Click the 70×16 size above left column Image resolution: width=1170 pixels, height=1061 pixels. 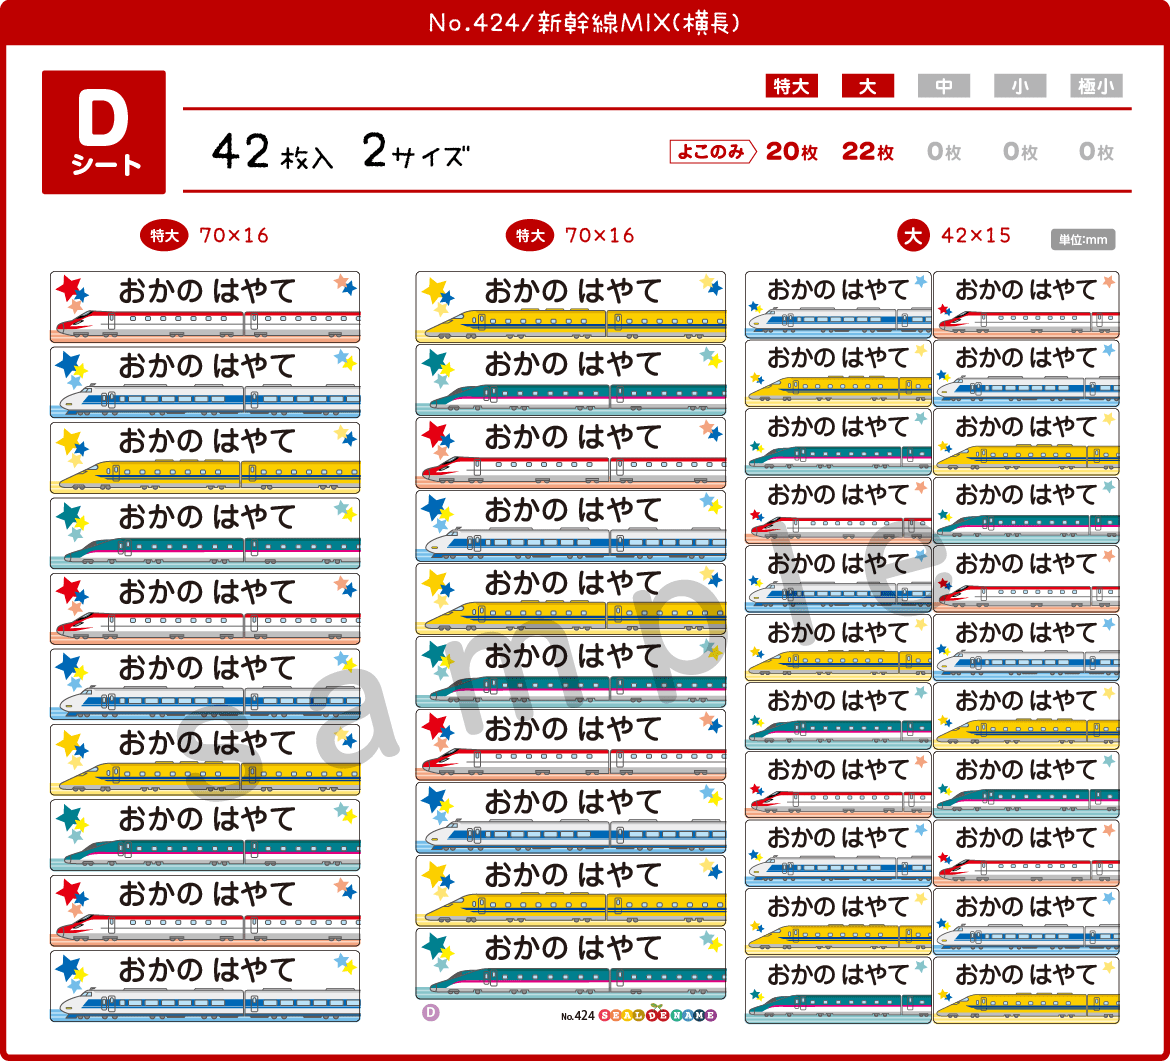[234, 236]
